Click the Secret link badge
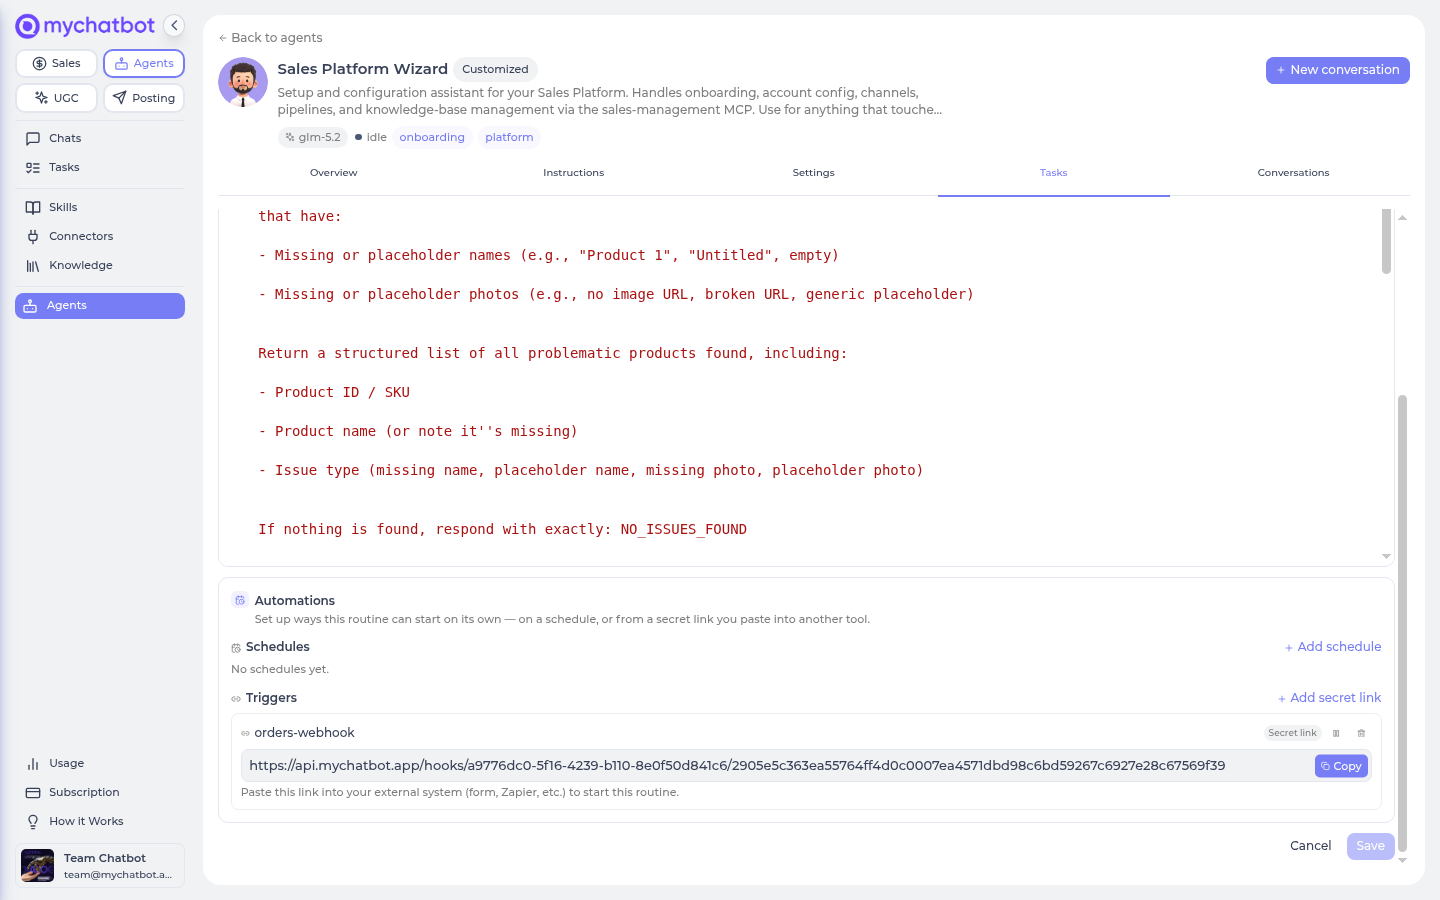This screenshot has width=1440, height=900. (1292, 733)
